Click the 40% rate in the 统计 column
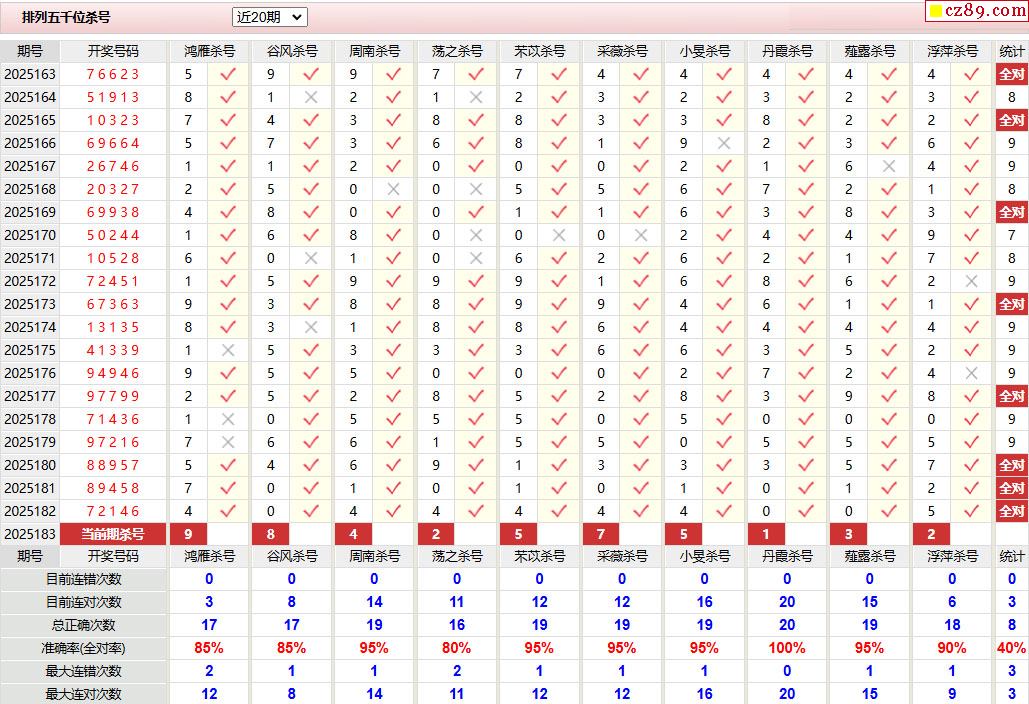The width and height of the screenshot is (1029, 704). tap(1011, 648)
